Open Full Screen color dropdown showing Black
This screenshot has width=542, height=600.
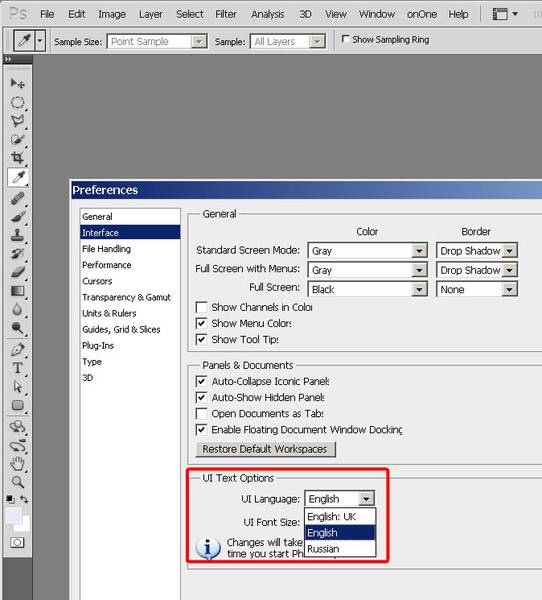point(367,289)
